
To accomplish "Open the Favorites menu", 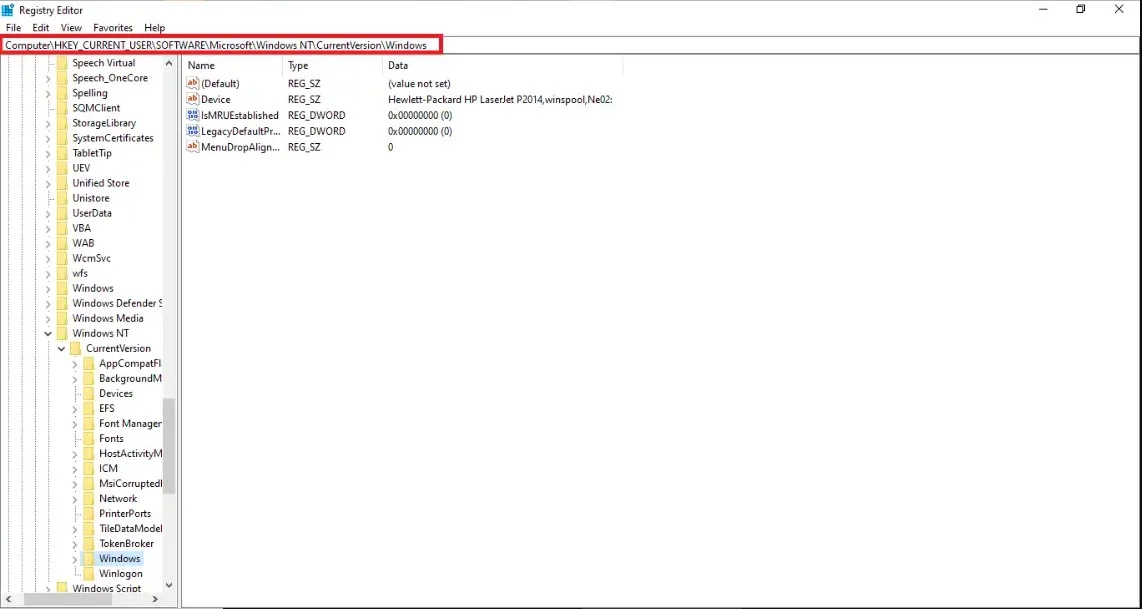I will [x=113, y=28].
